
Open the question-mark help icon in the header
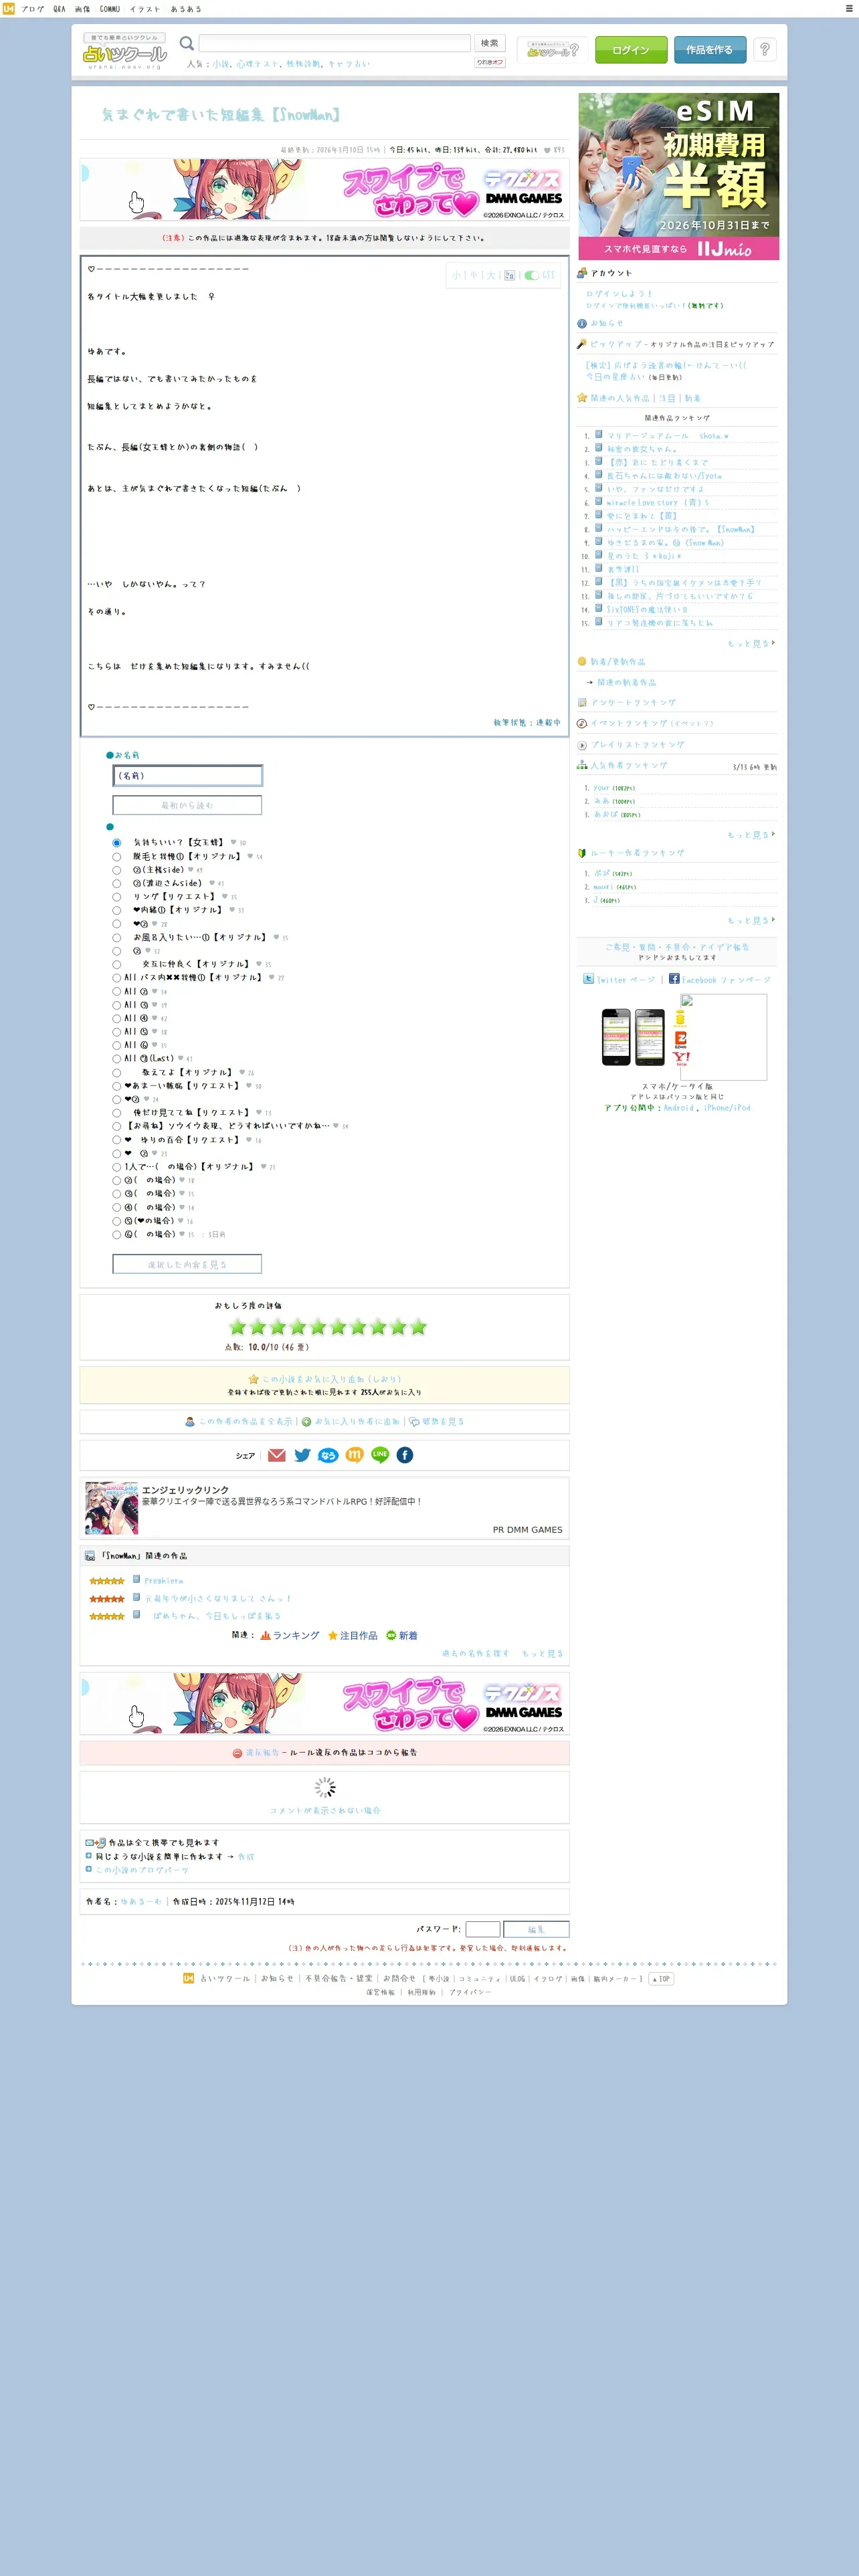[x=764, y=49]
